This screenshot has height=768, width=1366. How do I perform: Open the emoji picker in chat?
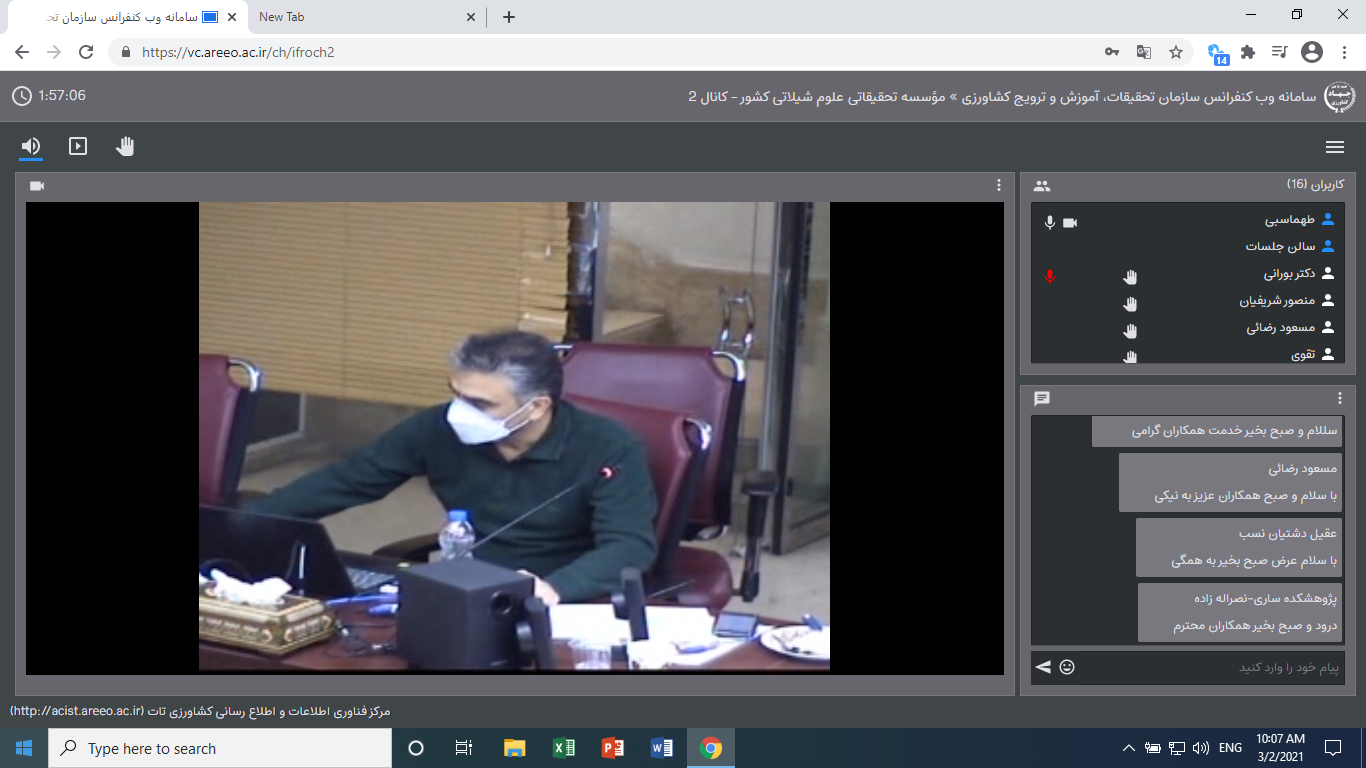click(1067, 667)
